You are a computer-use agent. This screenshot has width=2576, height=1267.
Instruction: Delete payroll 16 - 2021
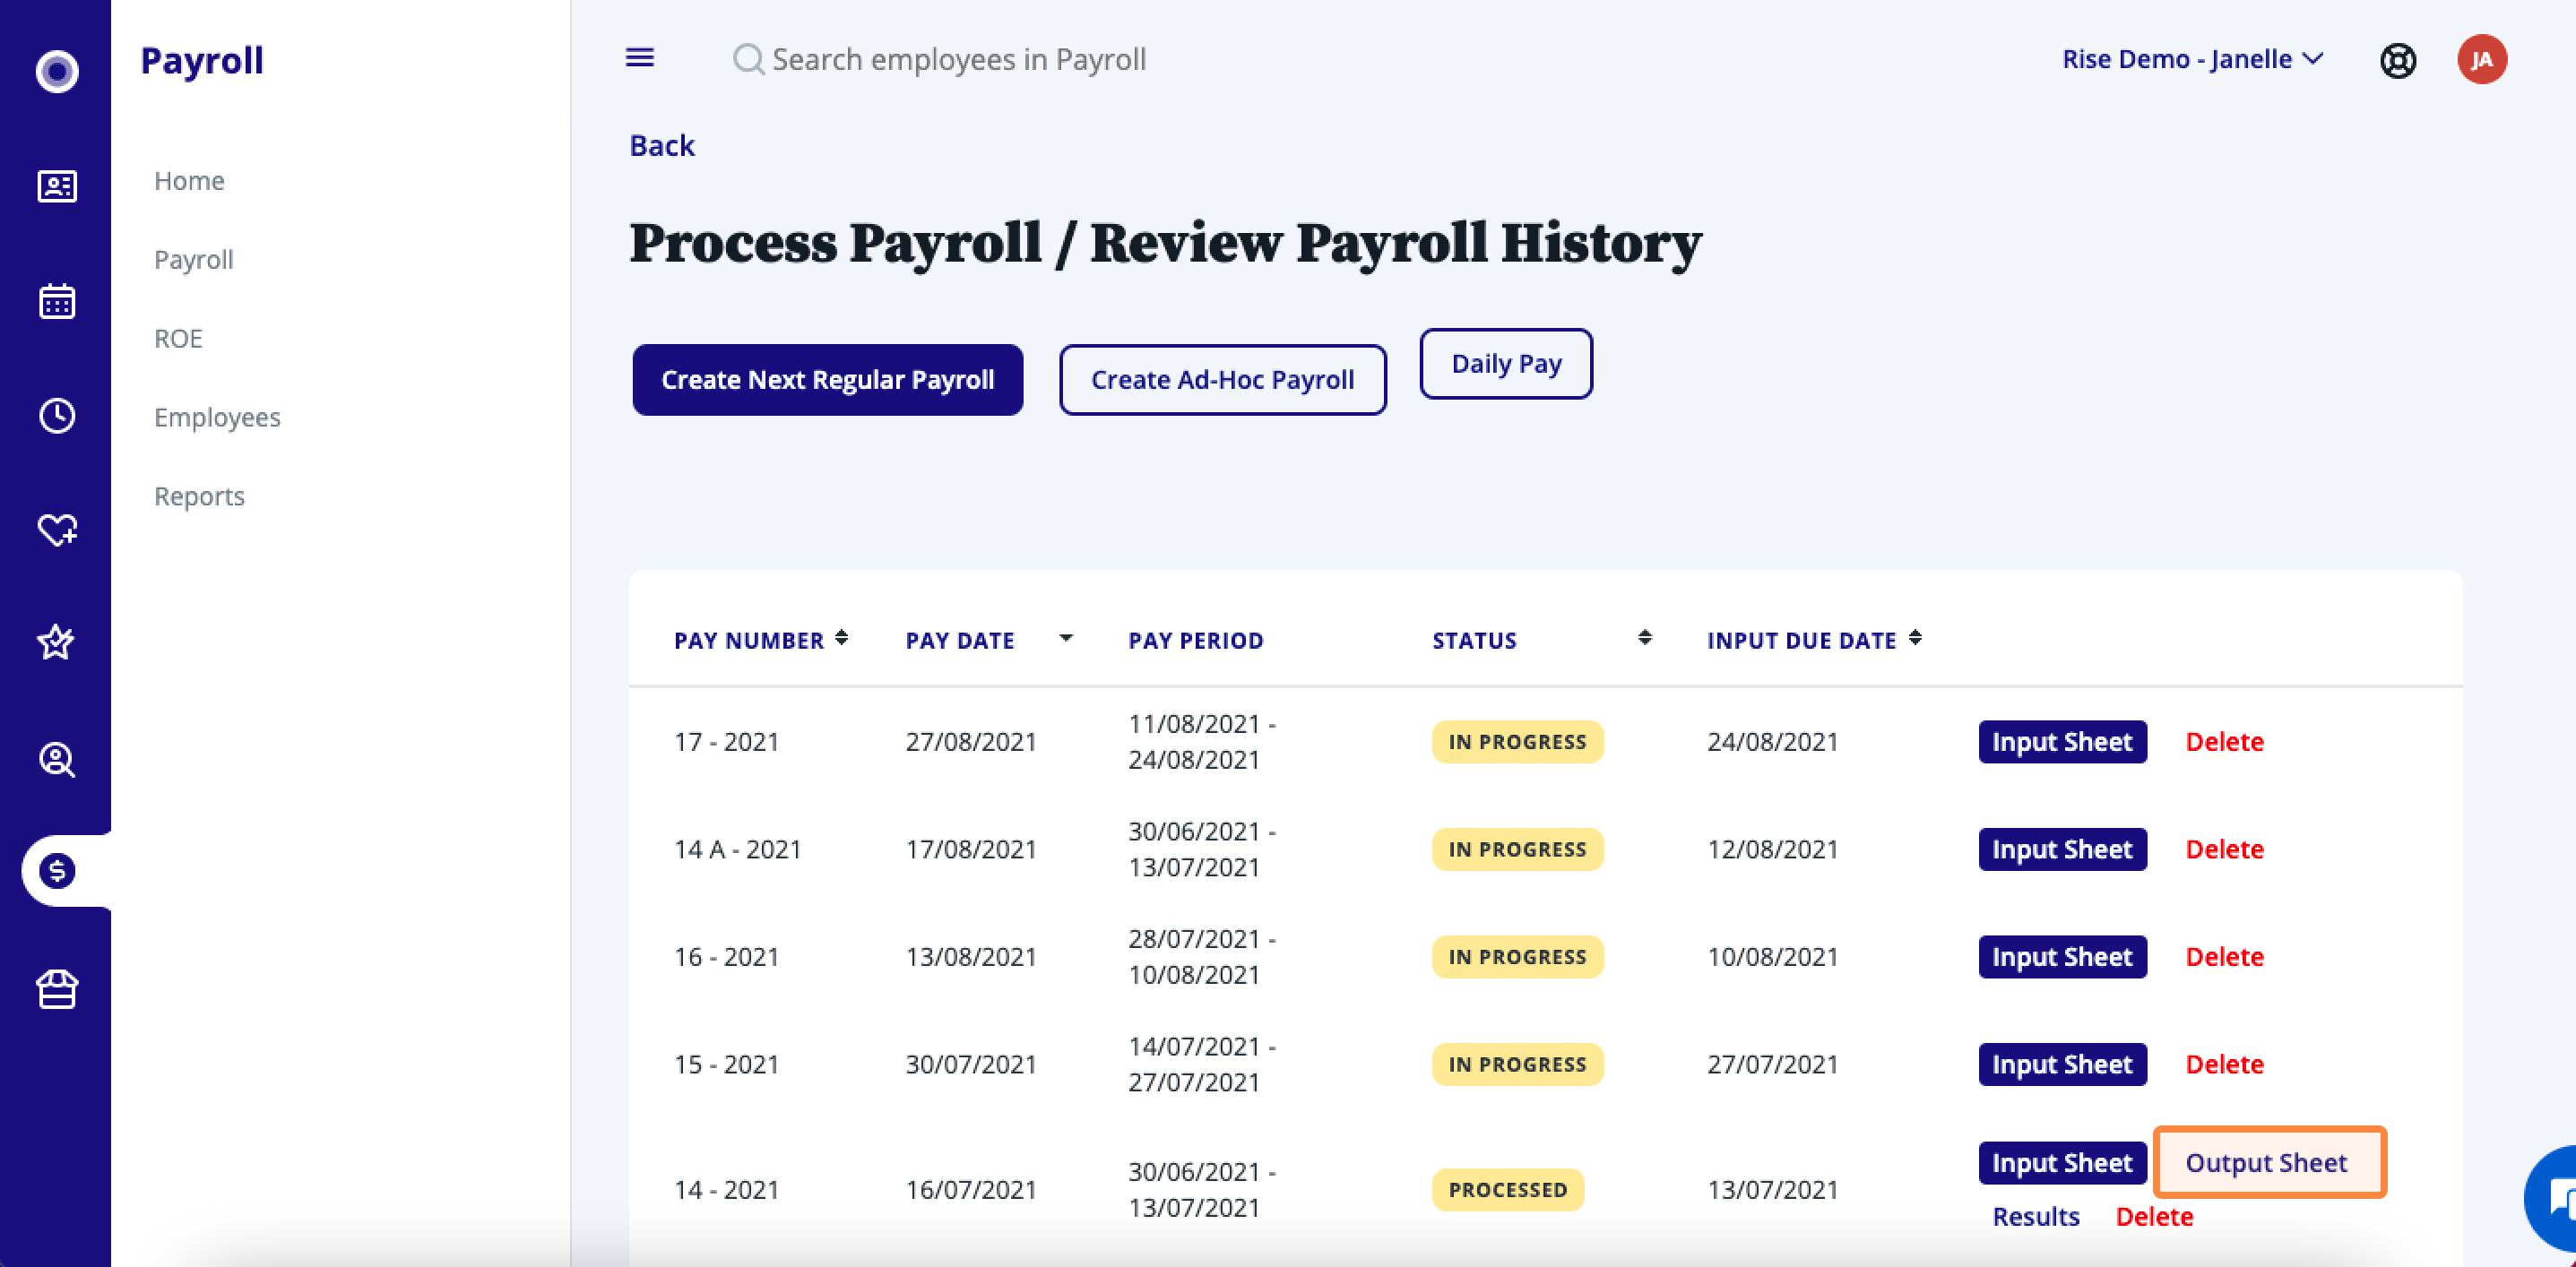[2224, 957]
